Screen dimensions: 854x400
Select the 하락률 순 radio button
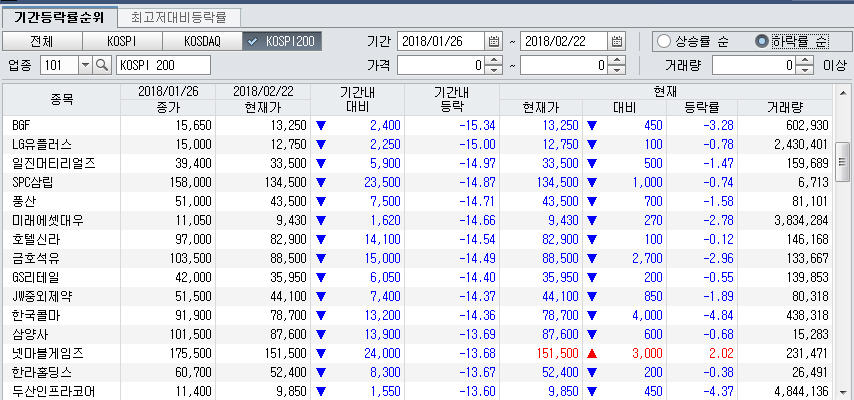pos(762,41)
